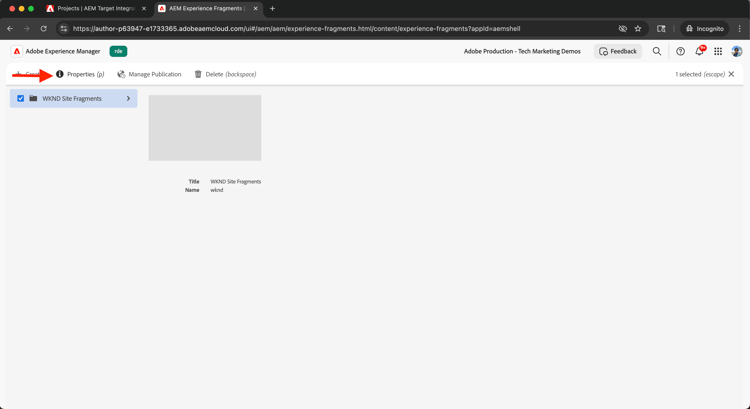
Task: Click the tracking protection eye icon
Action: tap(622, 29)
